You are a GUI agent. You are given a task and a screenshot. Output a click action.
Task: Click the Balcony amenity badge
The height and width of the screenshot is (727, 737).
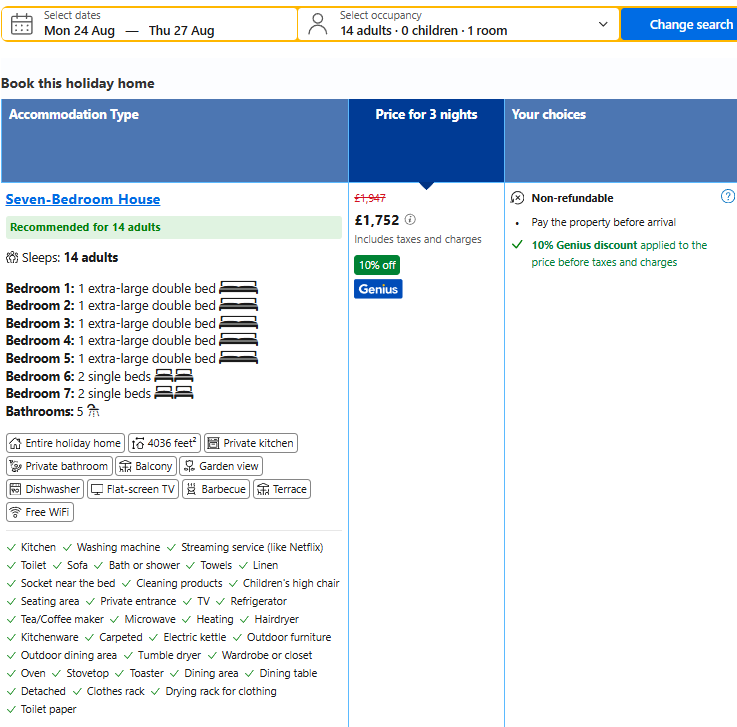coord(146,466)
